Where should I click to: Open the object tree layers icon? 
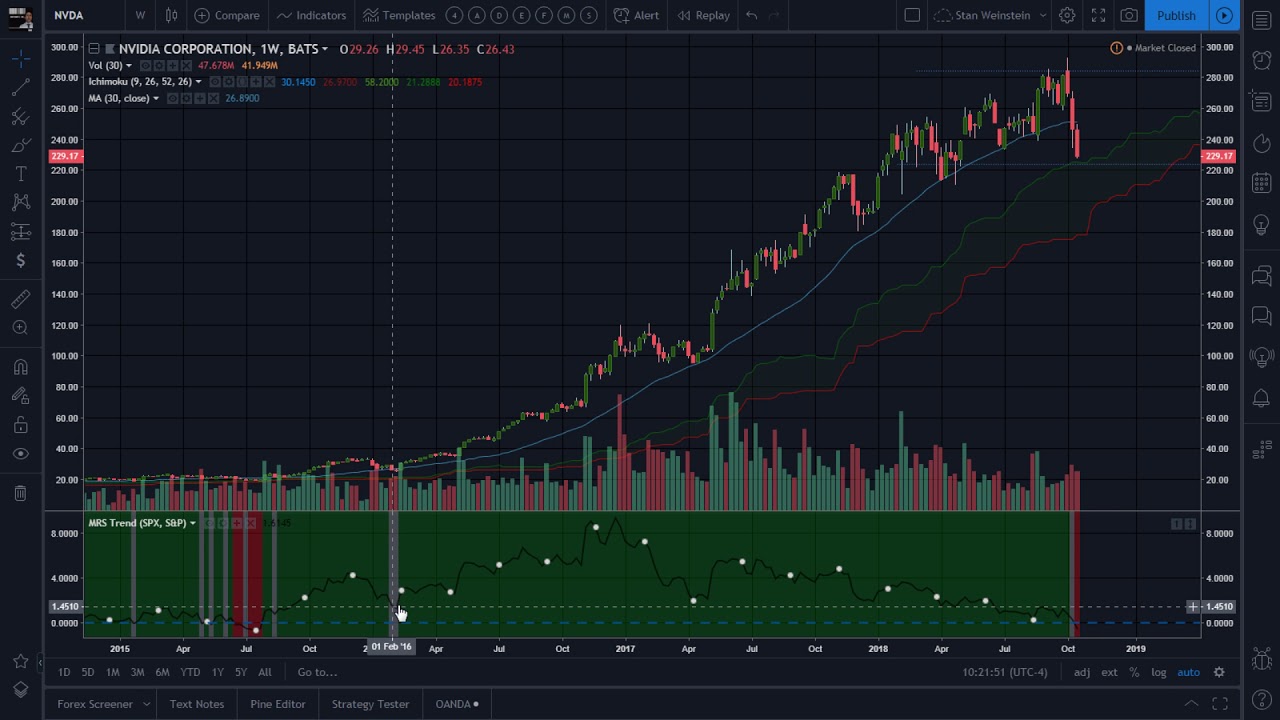[20, 690]
